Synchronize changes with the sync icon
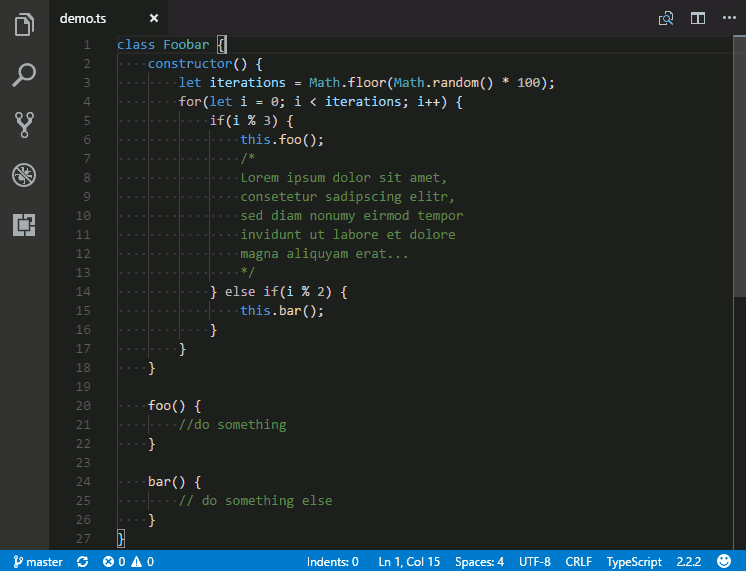 (x=82, y=562)
